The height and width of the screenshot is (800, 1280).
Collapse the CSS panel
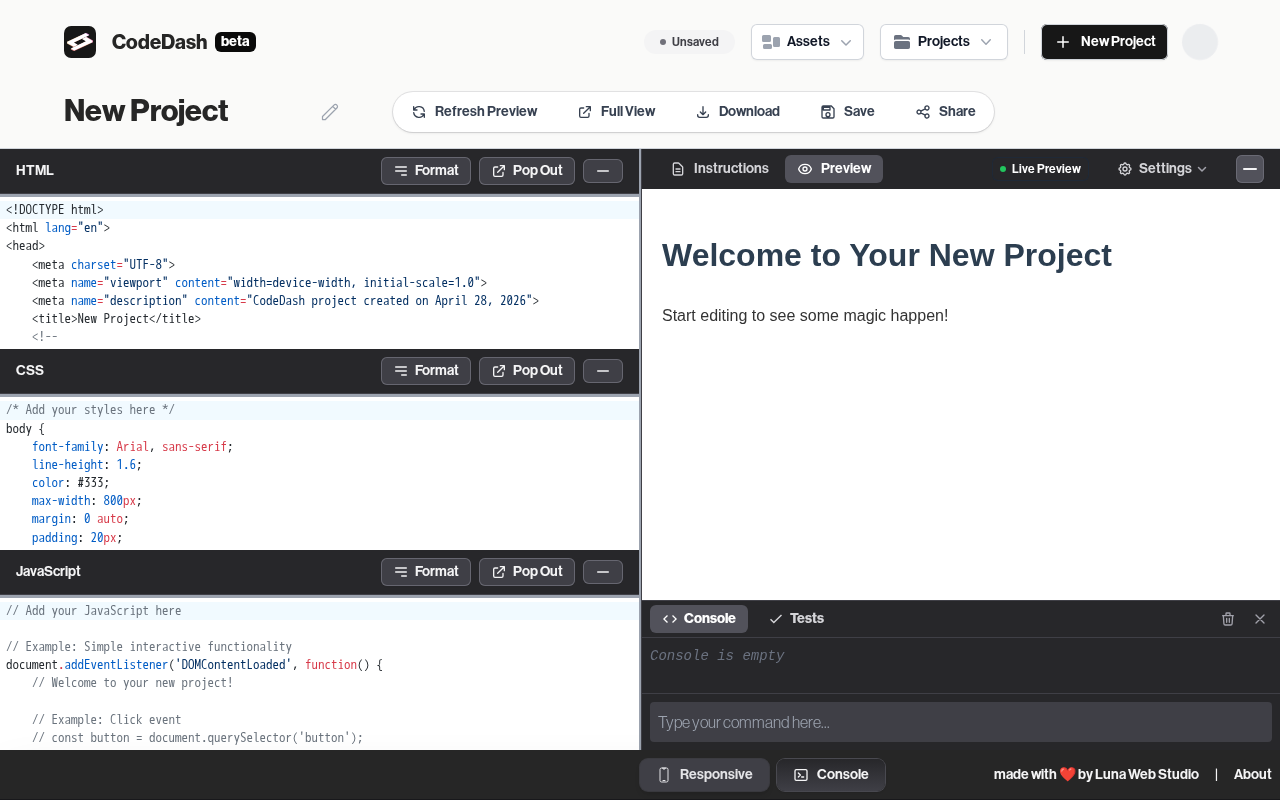(603, 371)
